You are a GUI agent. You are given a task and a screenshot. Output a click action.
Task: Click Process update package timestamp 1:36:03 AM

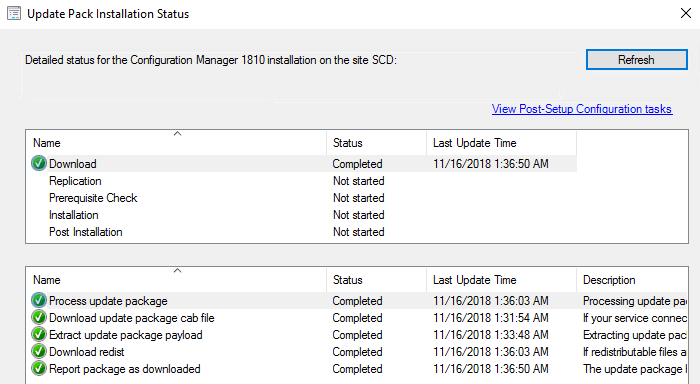[491, 301]
